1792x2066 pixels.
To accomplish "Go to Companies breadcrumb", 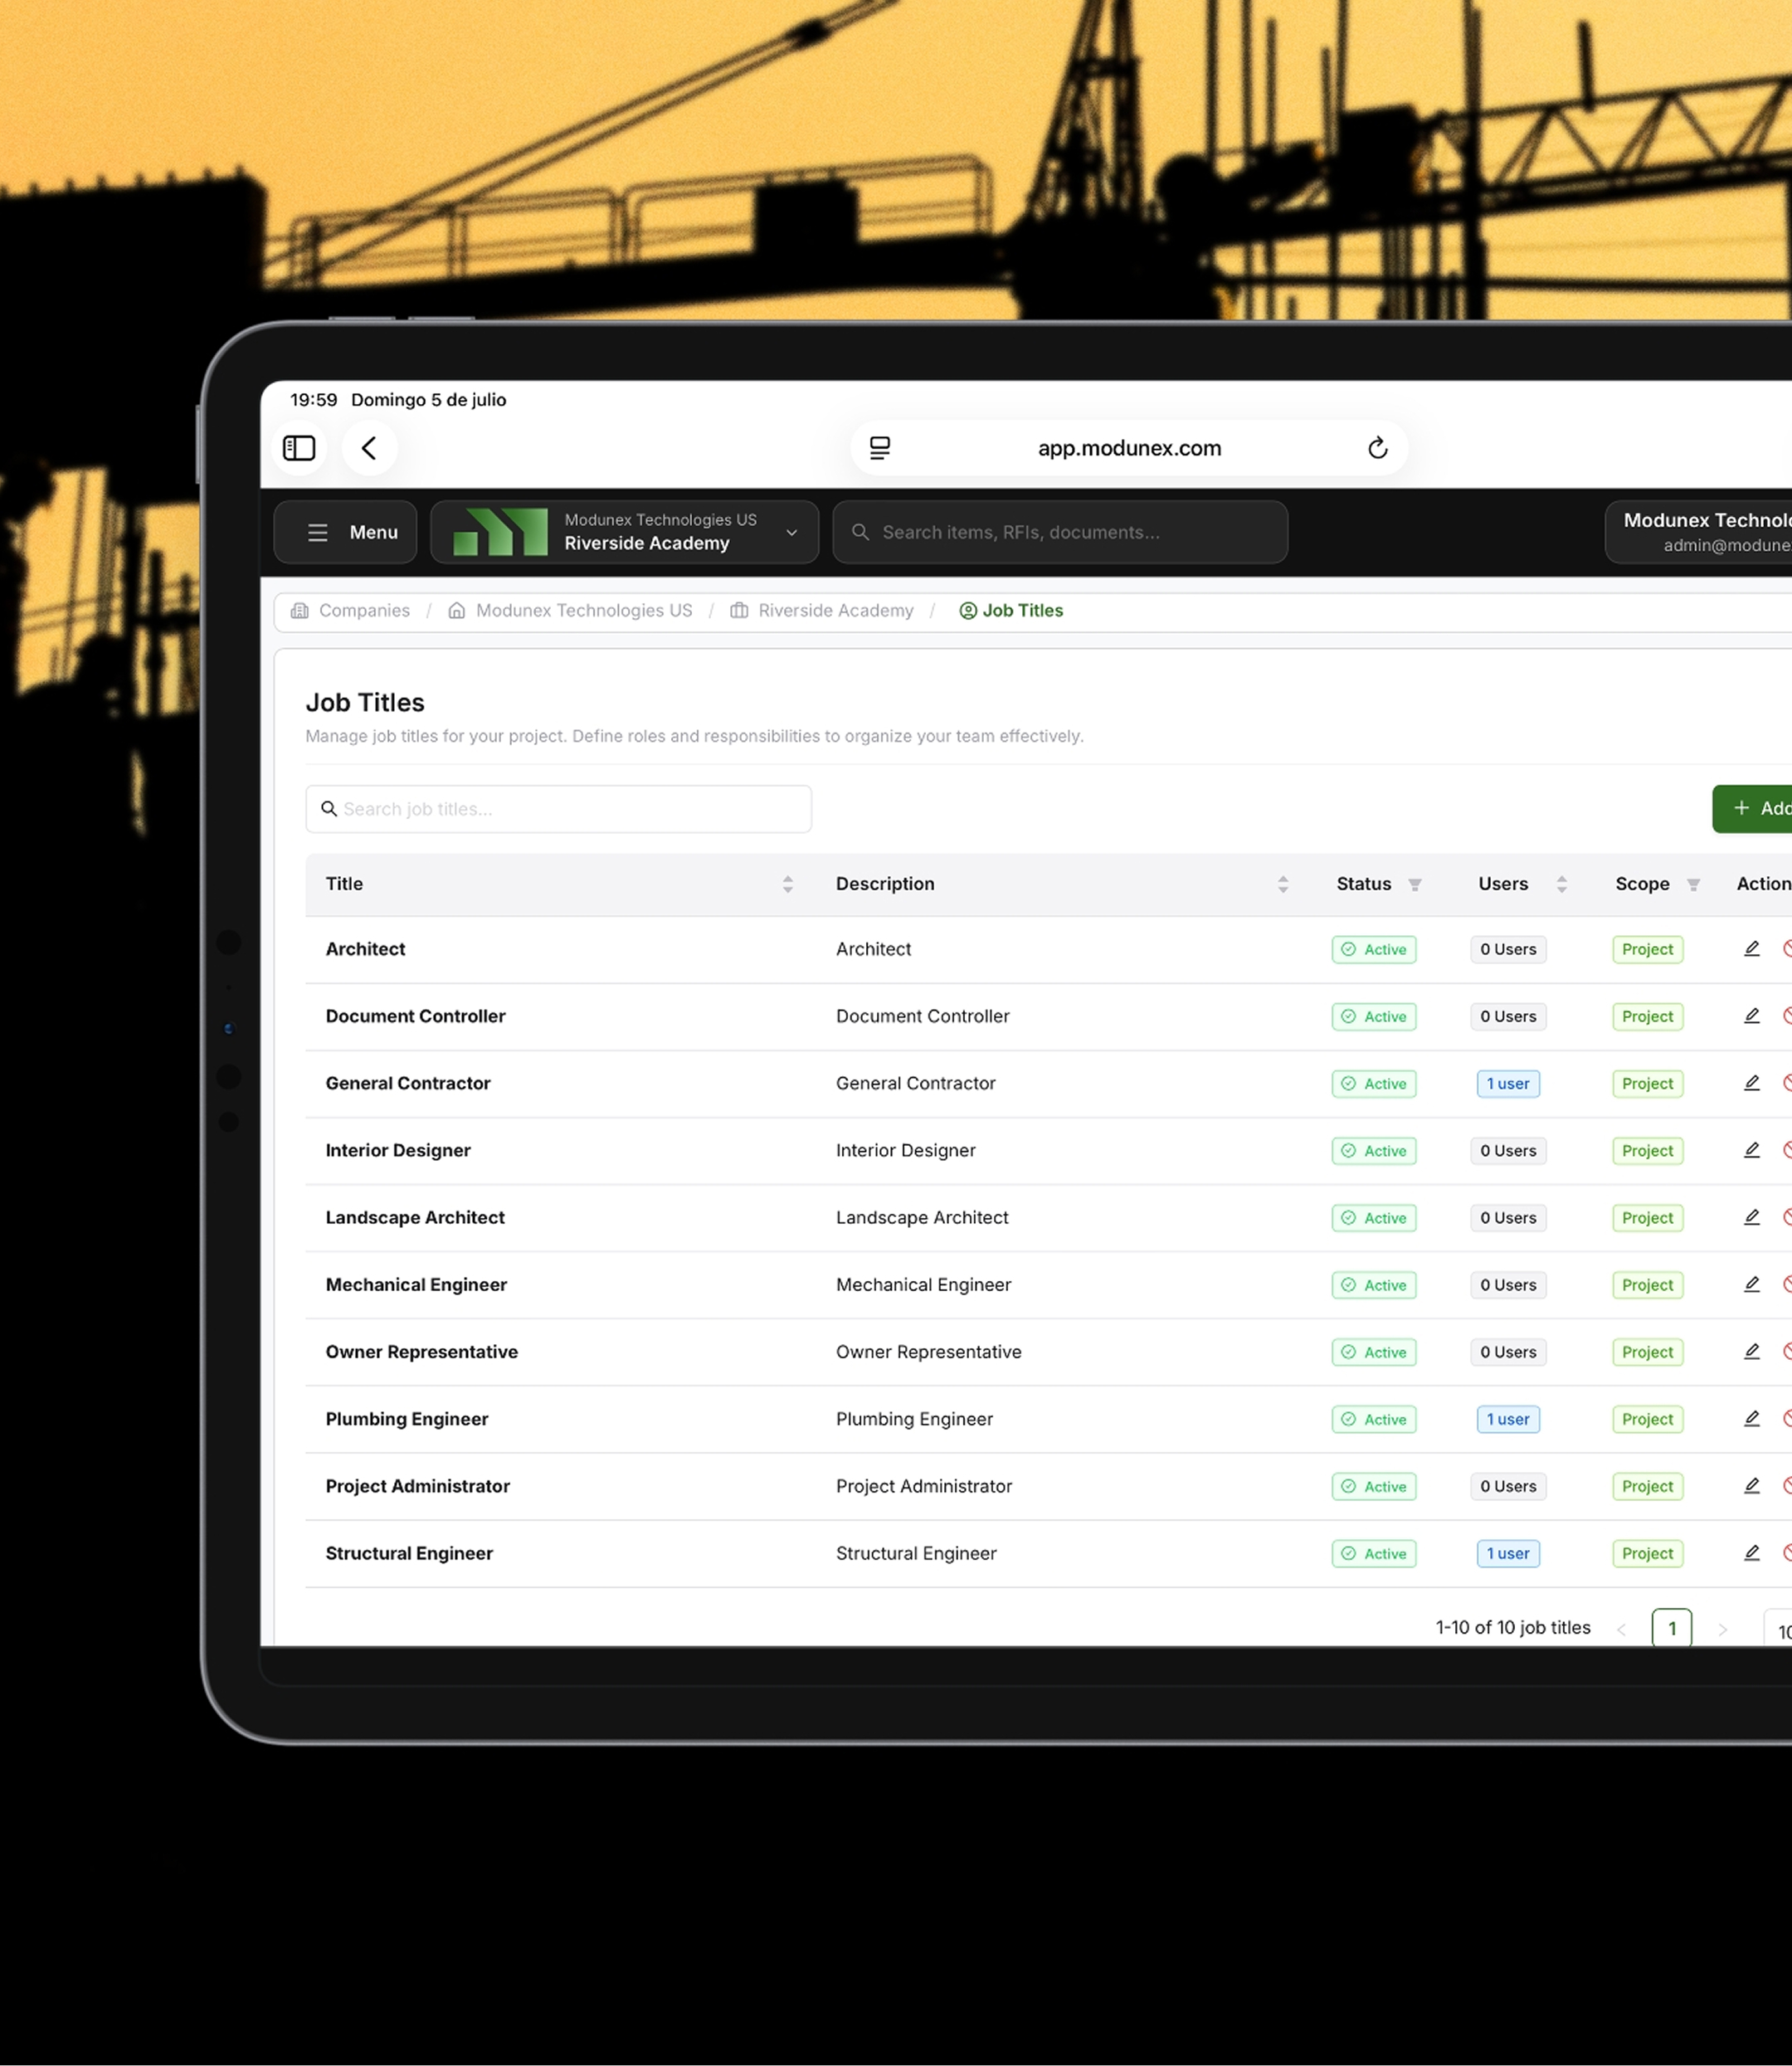I will (x=351, y=611).
